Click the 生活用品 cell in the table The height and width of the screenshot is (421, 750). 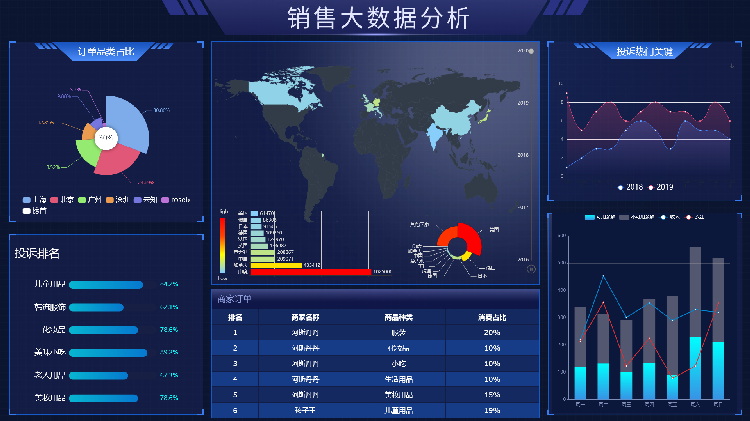coord(398,379)
